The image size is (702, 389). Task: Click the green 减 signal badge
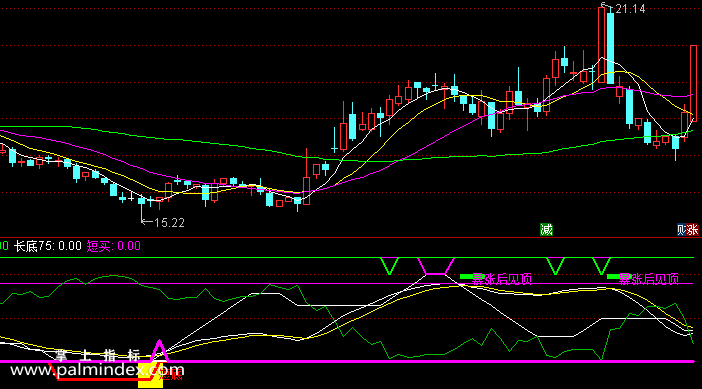tap(546, 230)
